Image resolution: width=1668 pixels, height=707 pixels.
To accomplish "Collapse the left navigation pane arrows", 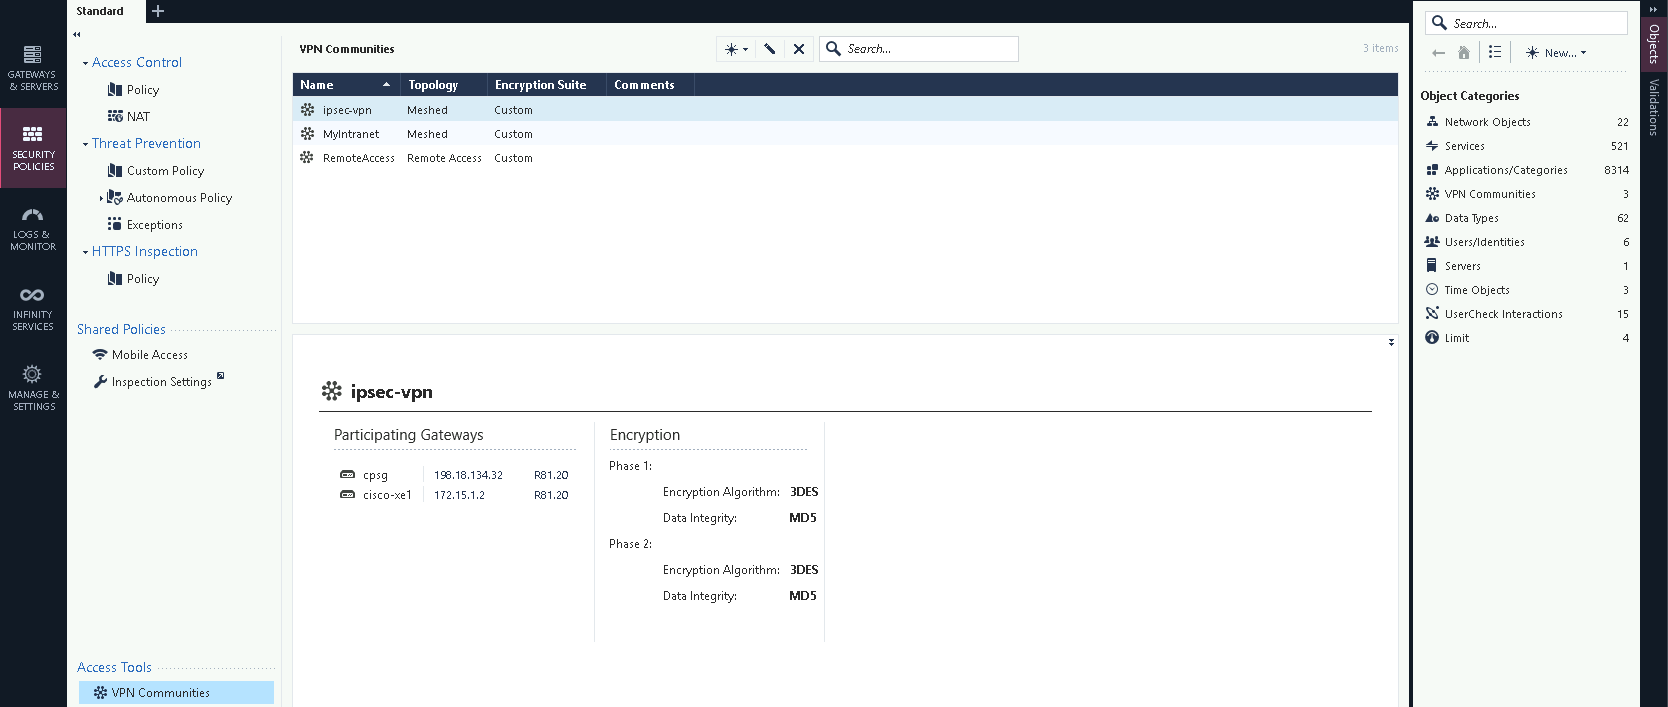I will [x=77, y=34].
